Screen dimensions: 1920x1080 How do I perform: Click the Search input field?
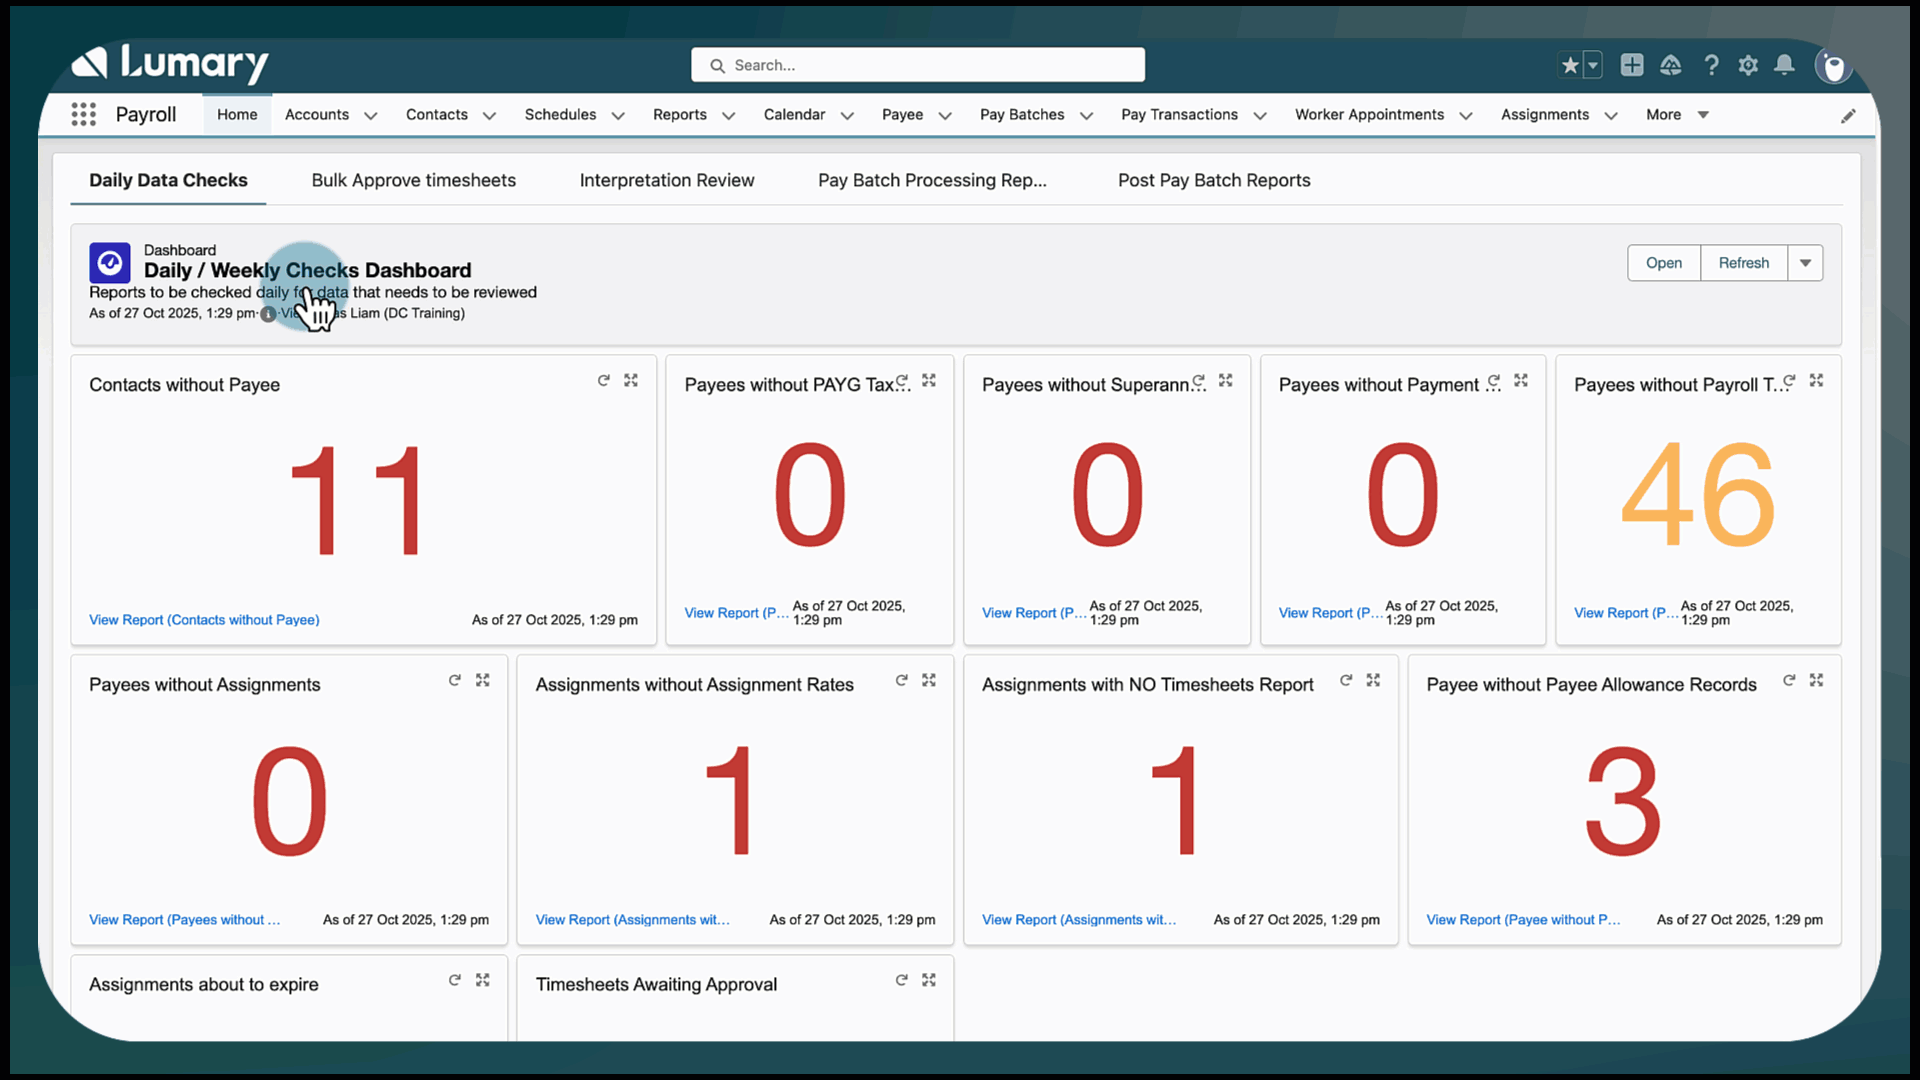click(917, 65)
